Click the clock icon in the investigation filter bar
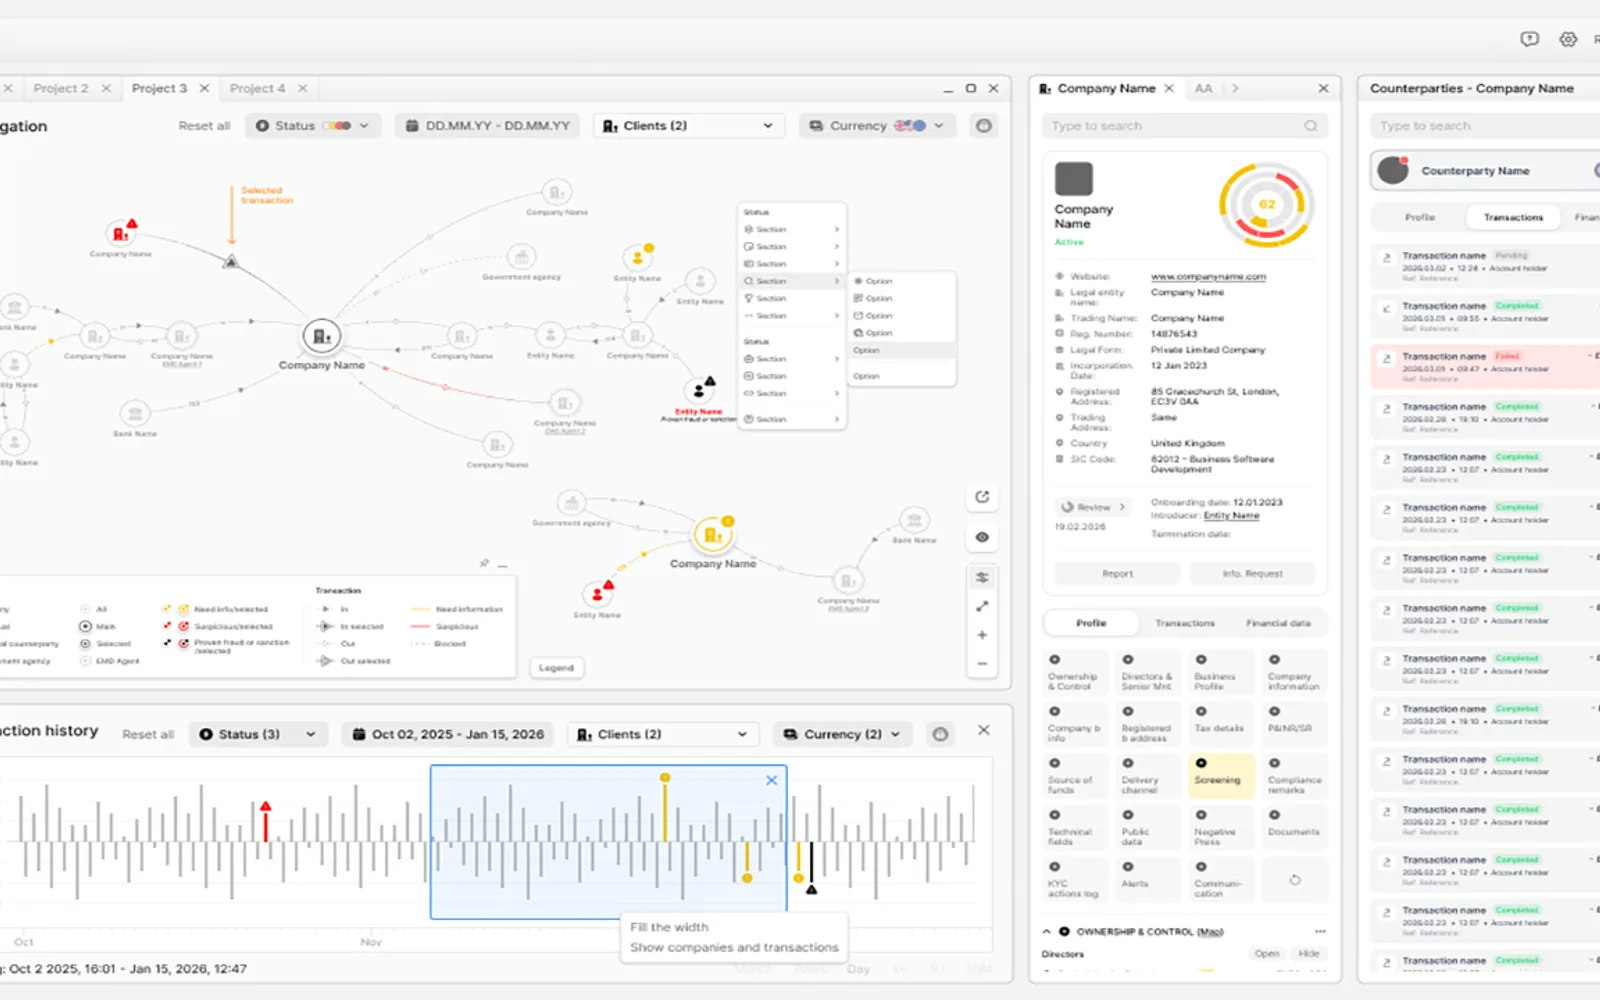The image size is (1600, 1000). 984,126
